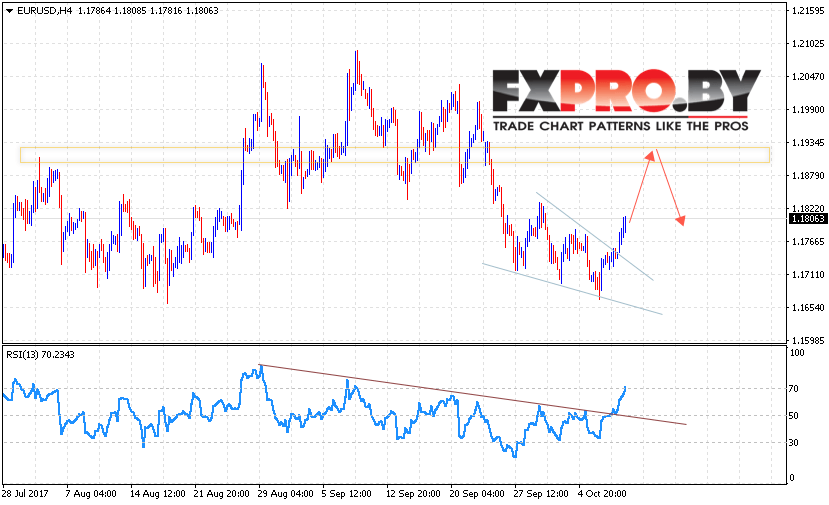Select the time axis label 28 Jul 2017
This screenshot has width=829, height=505.
[x=25, y=493]
